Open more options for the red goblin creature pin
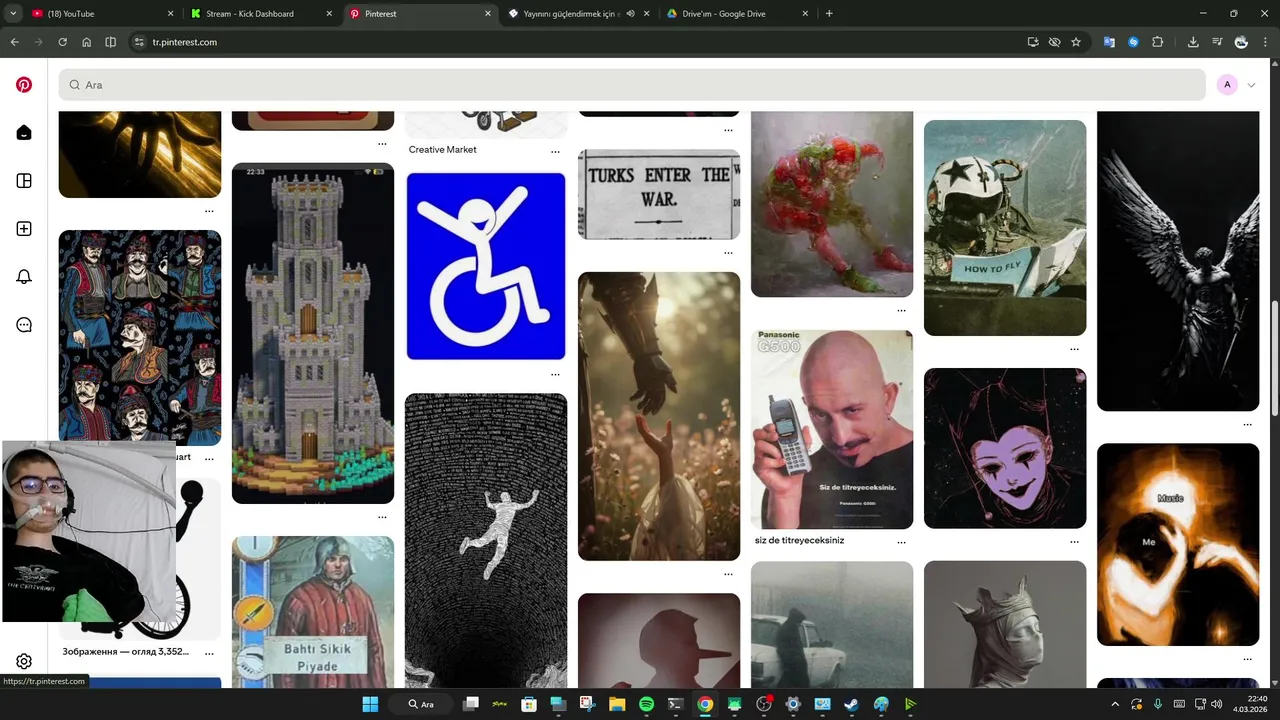The height and width of the screenshot is (720, 1280). [x=901, y=310]
